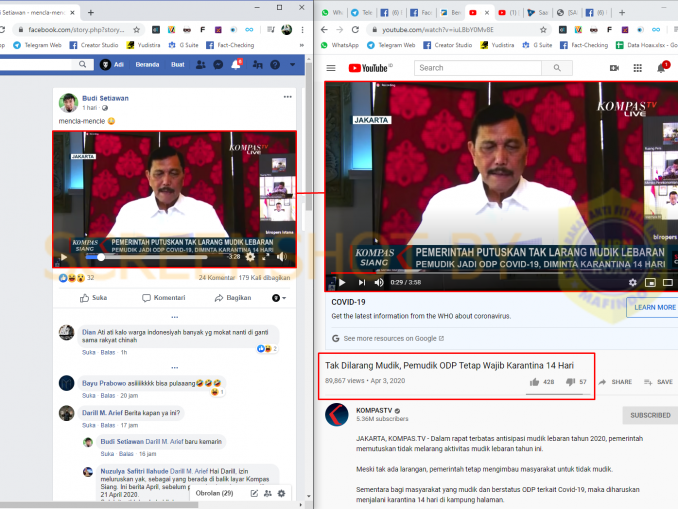Open Facebook notifications bell
This screenshot has width=678, height=509.
(236, 64)
